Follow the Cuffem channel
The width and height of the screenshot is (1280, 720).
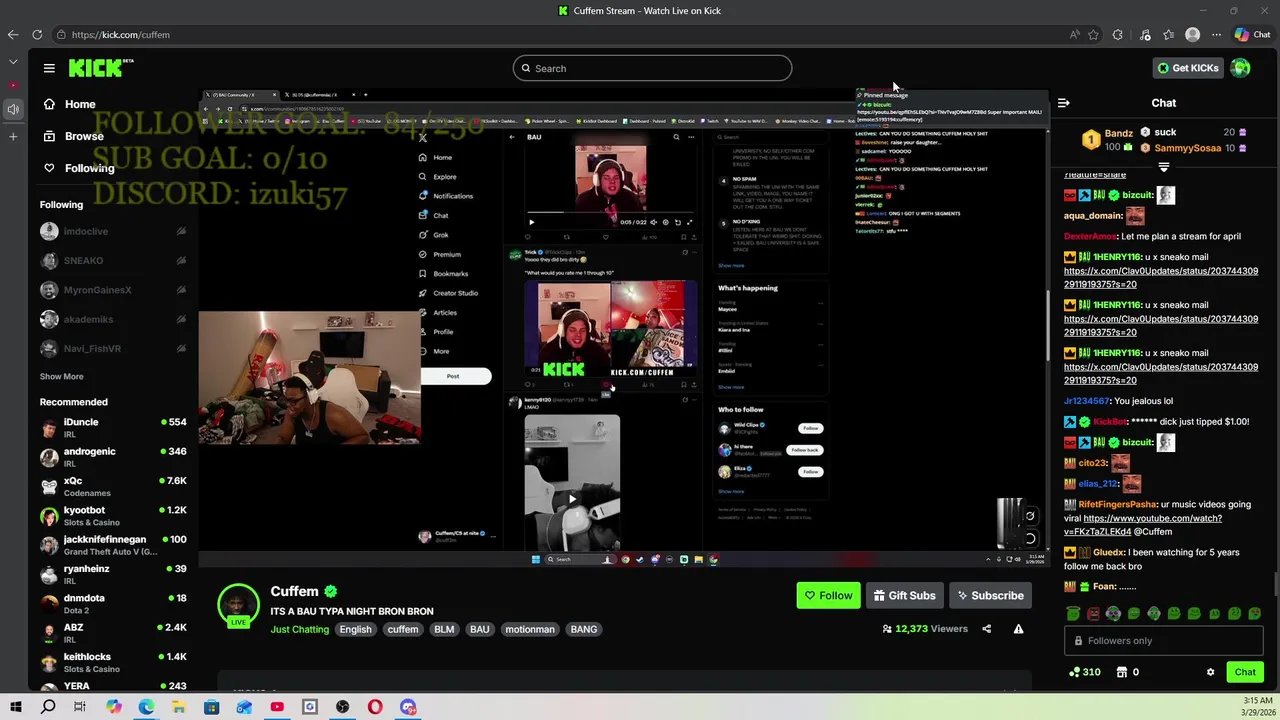click(x=828, y=595)
